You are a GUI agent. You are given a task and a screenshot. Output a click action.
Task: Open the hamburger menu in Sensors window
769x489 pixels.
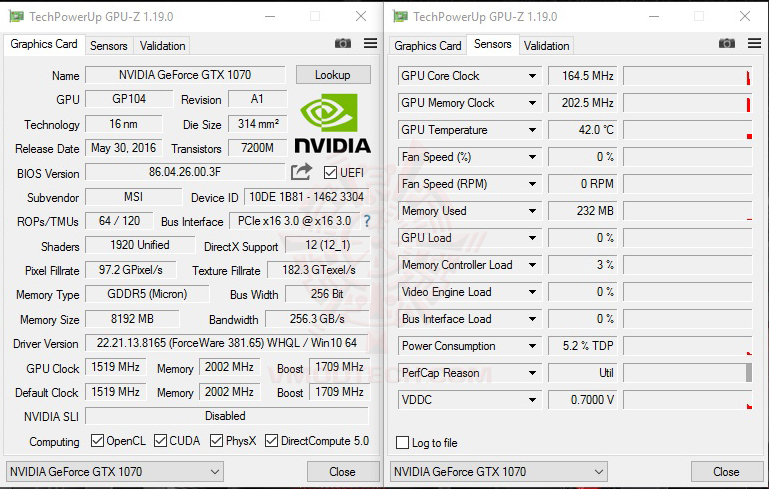click(754, 44)
